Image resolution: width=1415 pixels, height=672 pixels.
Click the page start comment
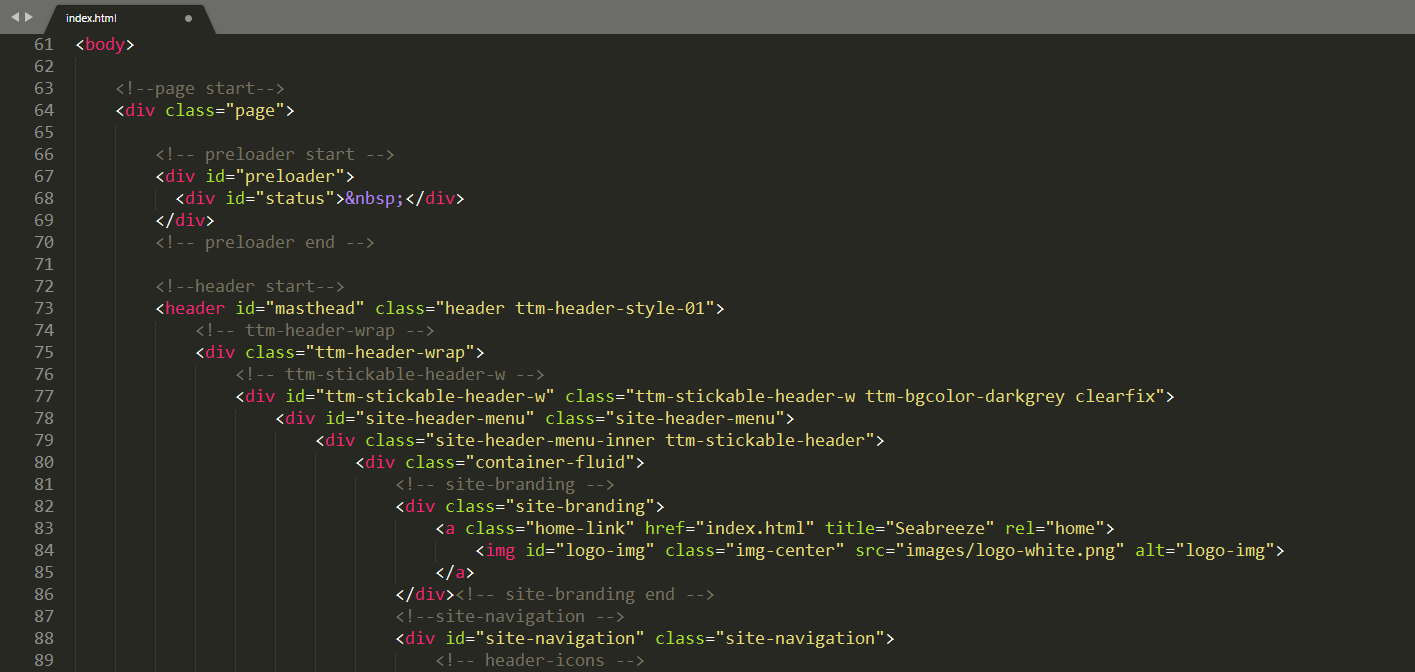[x=200, y=88]
